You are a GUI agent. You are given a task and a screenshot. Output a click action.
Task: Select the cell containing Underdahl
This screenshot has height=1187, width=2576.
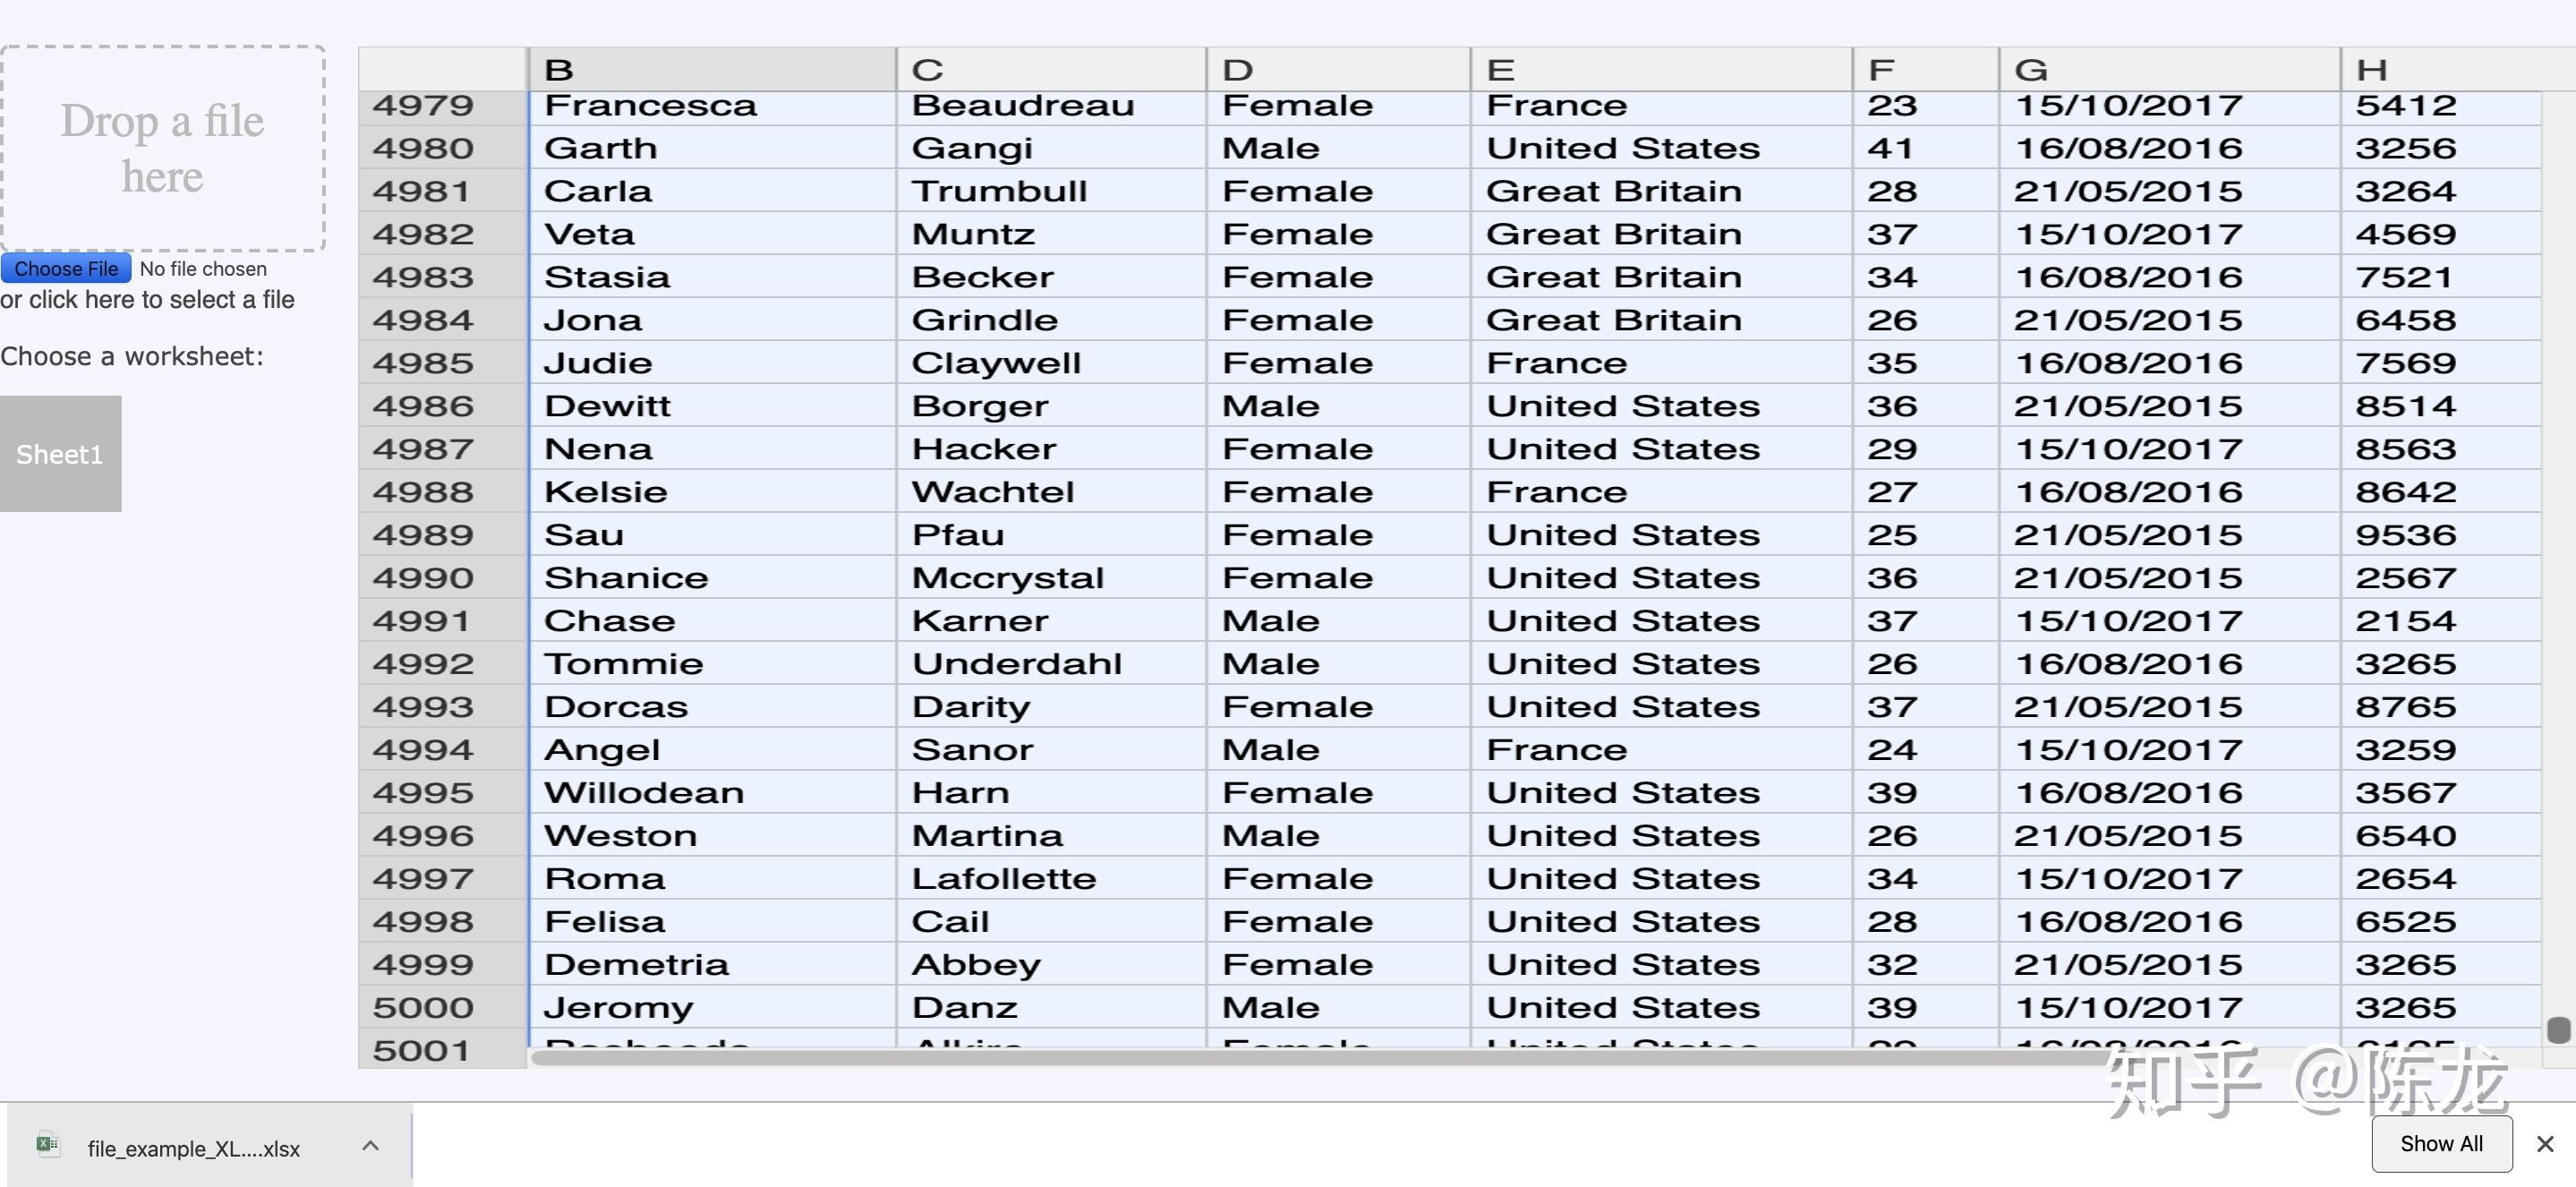pos(1050,664)
